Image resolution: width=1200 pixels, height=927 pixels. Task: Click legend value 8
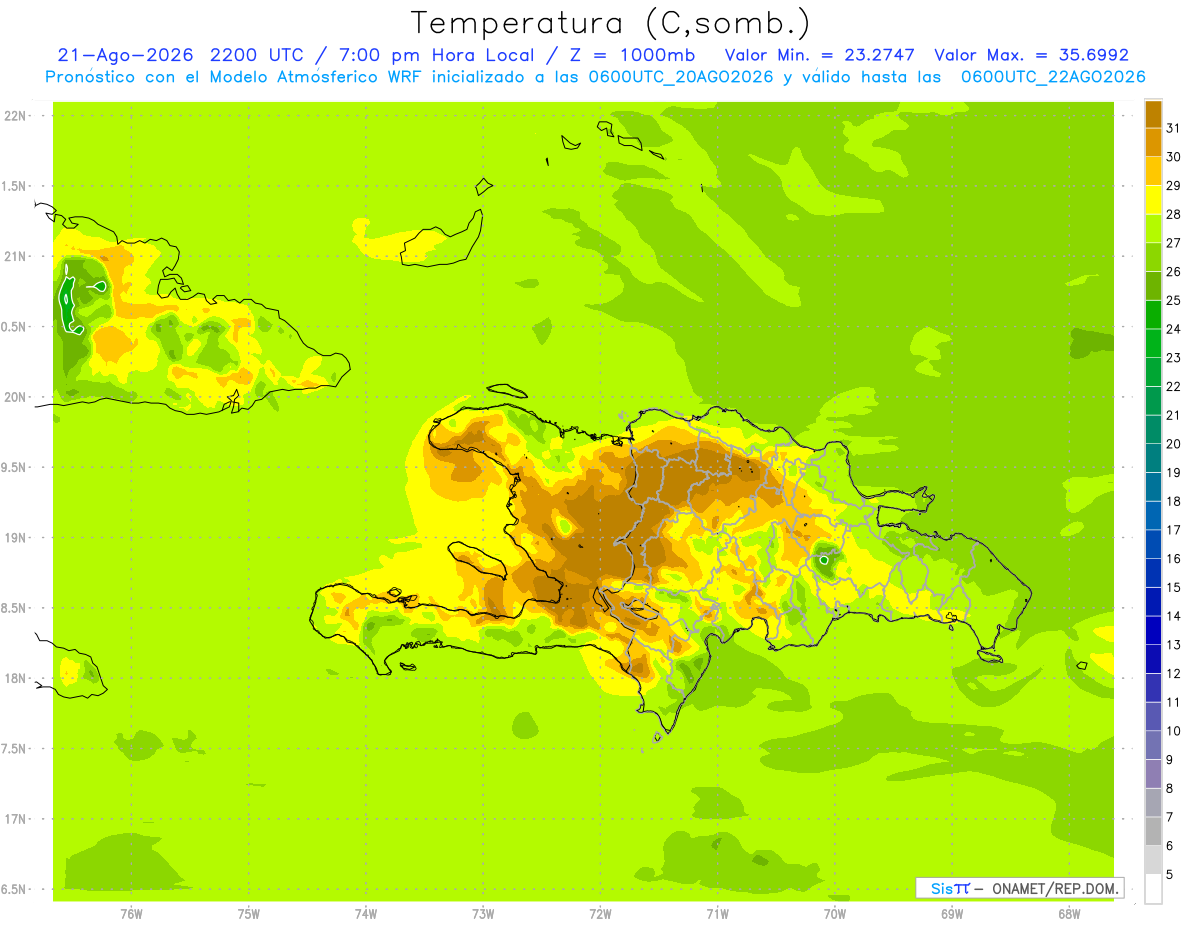point(1170,789)
